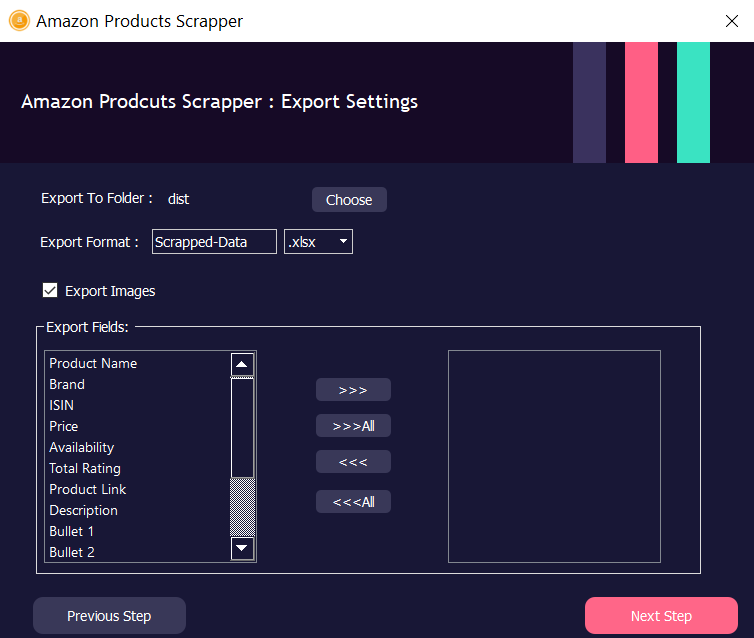Select Total Rating in fields list
Viewport: 754px width, 638px height.
coord(138,468)
